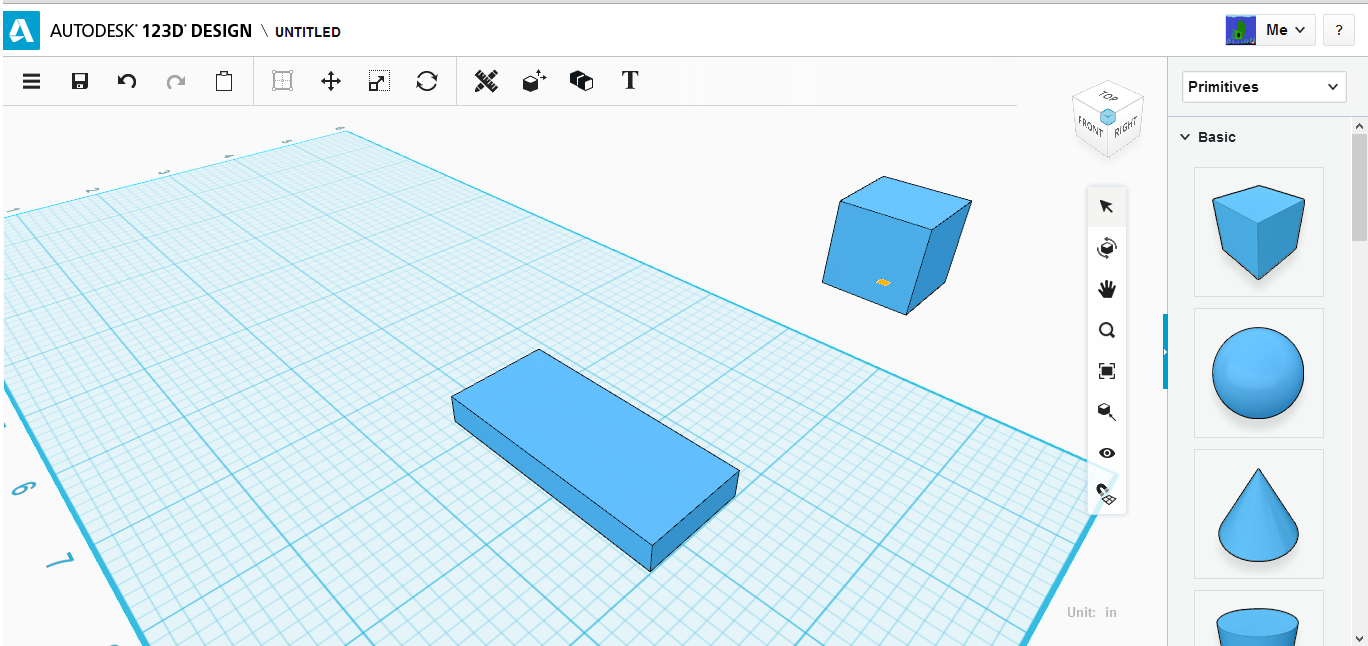The height and width of the screenshot is (646, 1368).
Task: Toggle the magnet grid snapping icon
Action: click(x=1106, y=493)
